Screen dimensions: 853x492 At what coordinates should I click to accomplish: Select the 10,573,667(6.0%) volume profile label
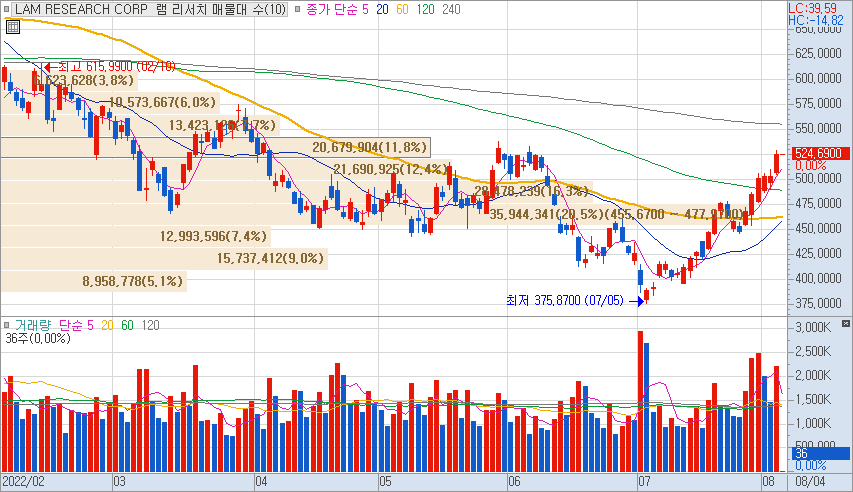tap(163, 102)
